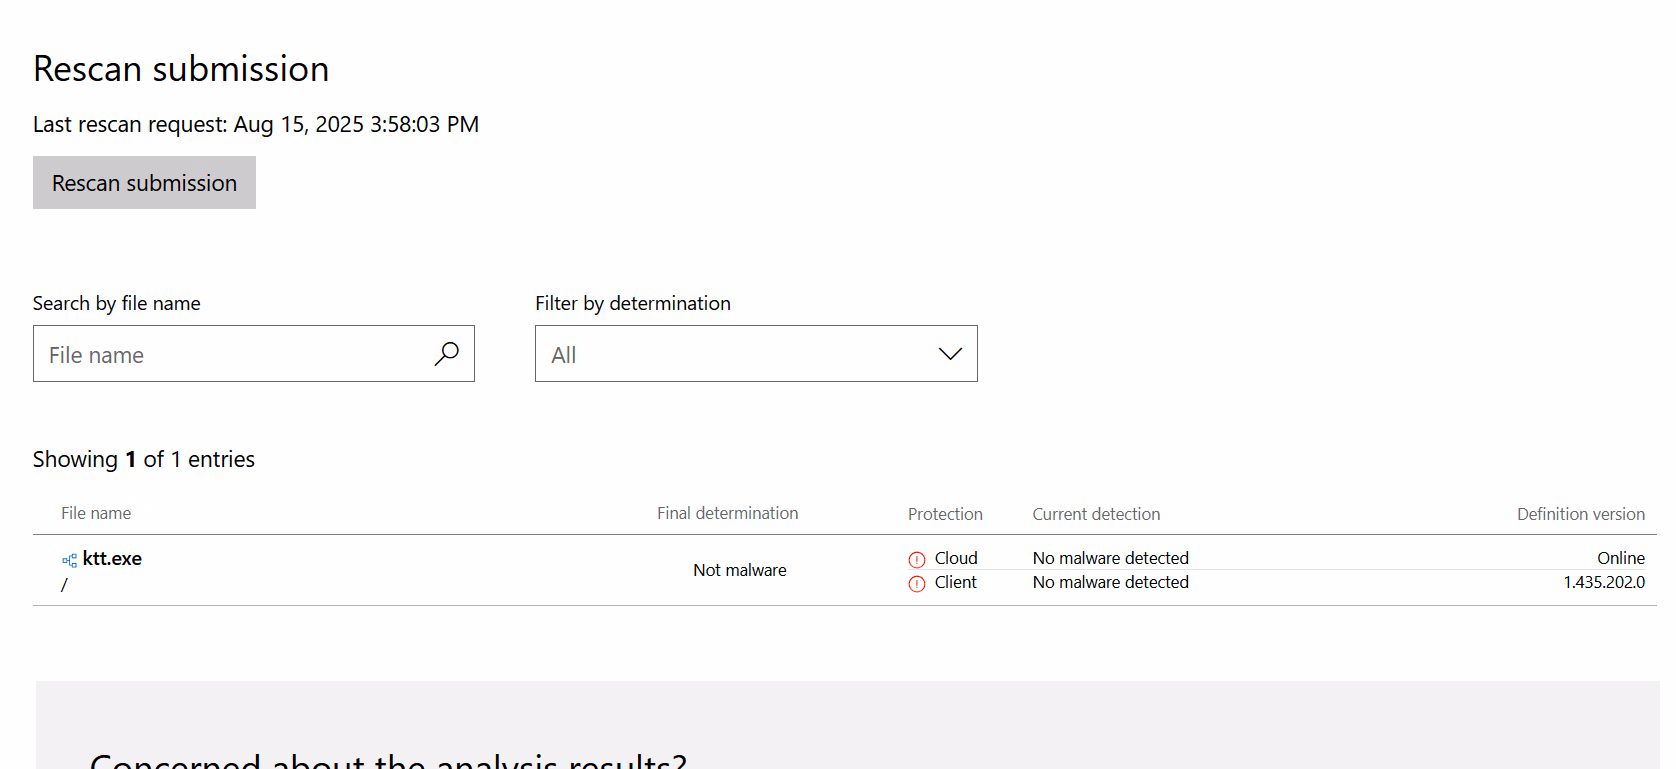Image resolution: width=1676 pixels, height=769 pixels.
Task: Click the Final determination column header
Action: click(x=727, y=513)
